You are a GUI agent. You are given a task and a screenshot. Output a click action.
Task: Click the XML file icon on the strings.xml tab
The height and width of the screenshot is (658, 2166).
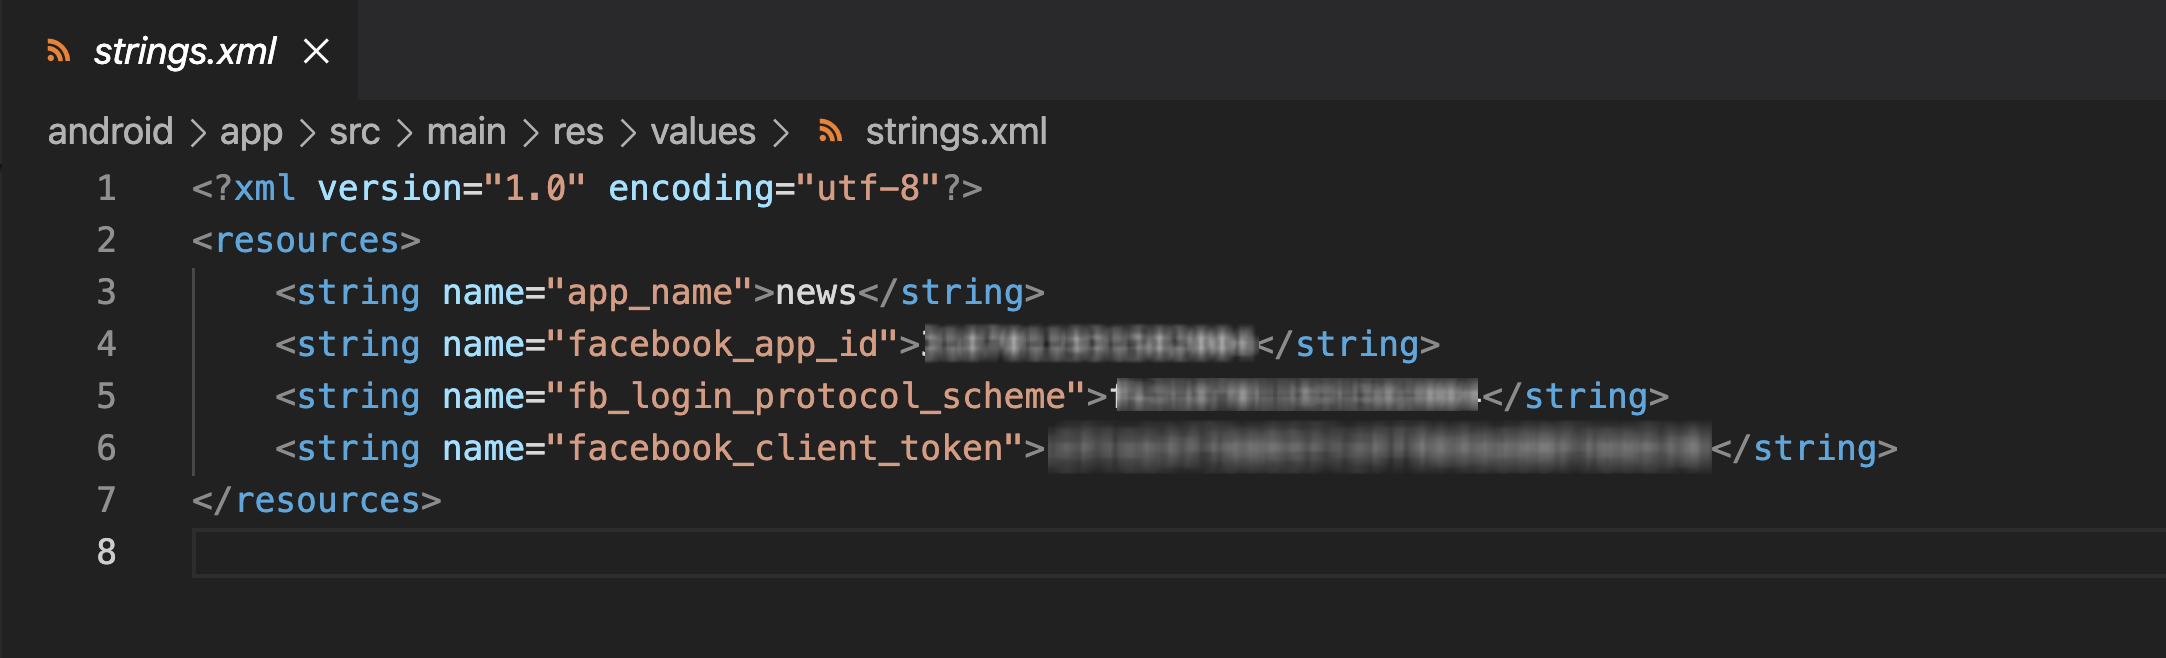pos(59,52)
